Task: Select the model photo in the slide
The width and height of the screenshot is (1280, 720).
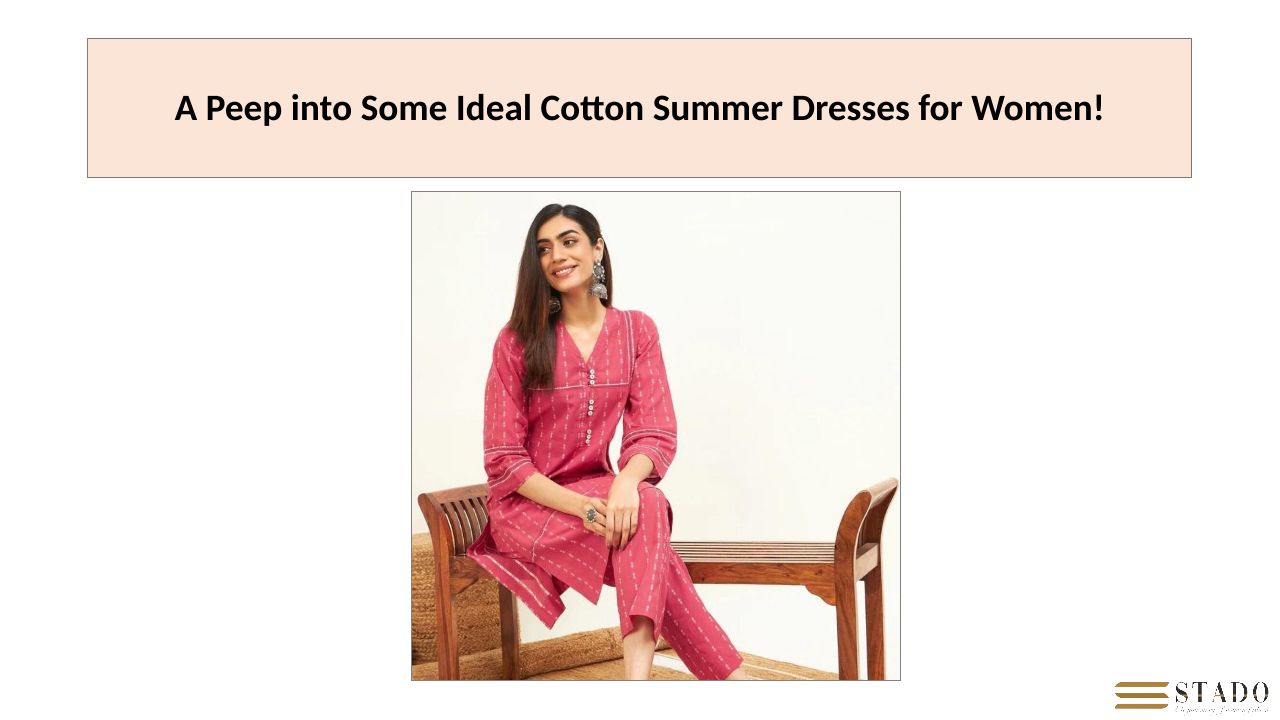Action: (656, 436)
